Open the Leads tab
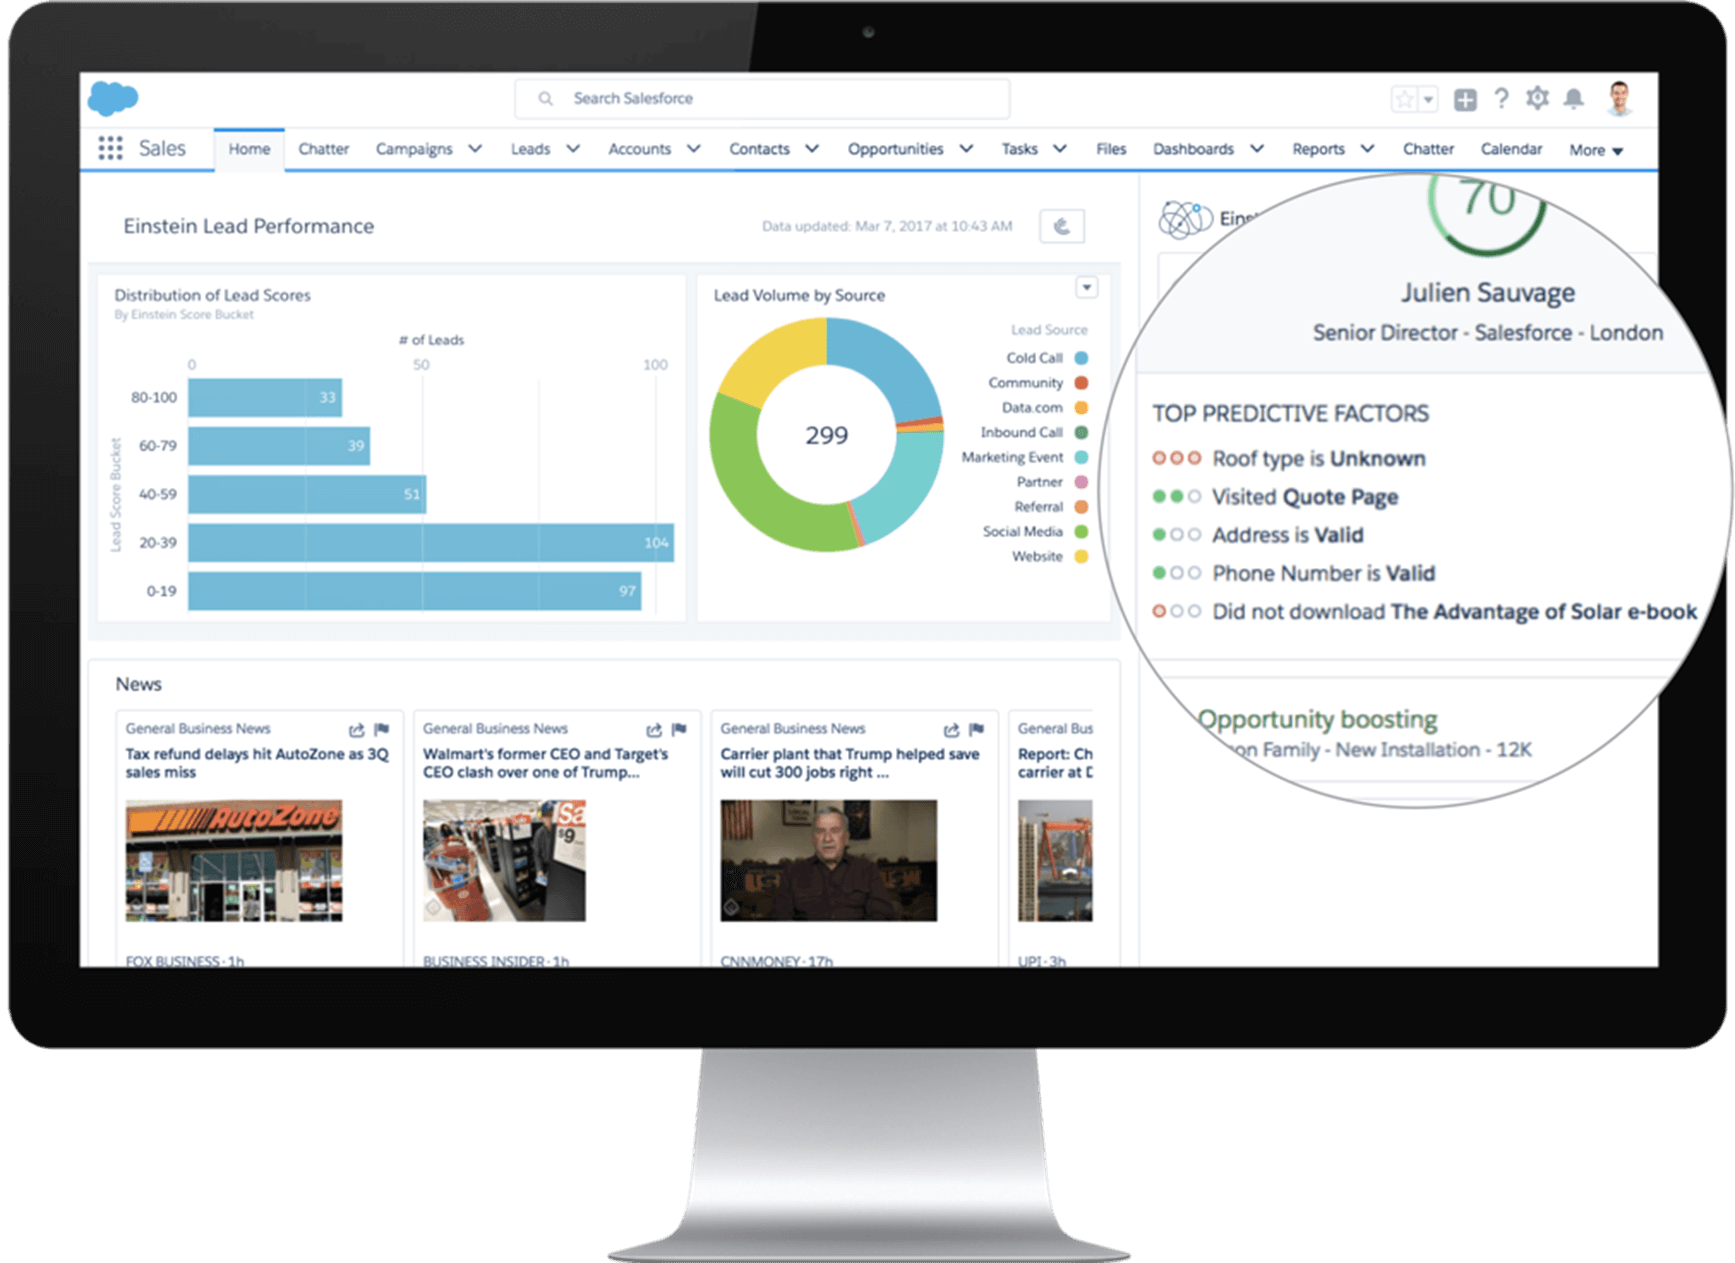The image size is (1735, 1263). [x=530, y=149]
